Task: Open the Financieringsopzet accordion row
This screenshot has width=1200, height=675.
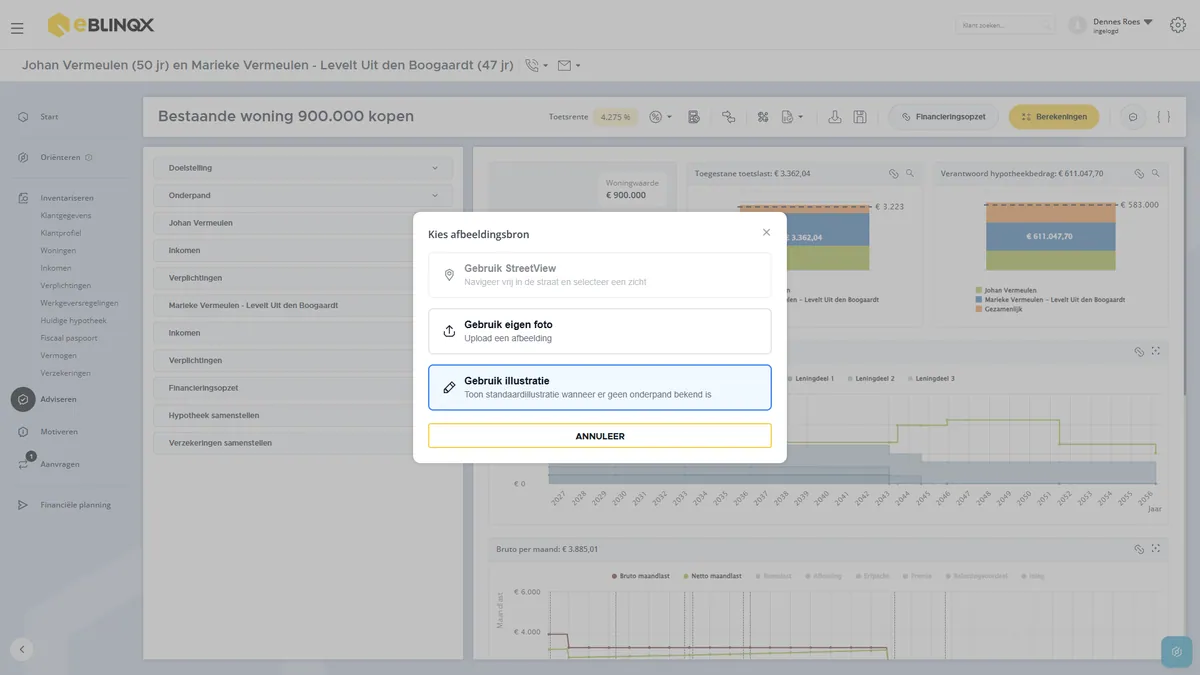Action: click(x=303, y=388)
